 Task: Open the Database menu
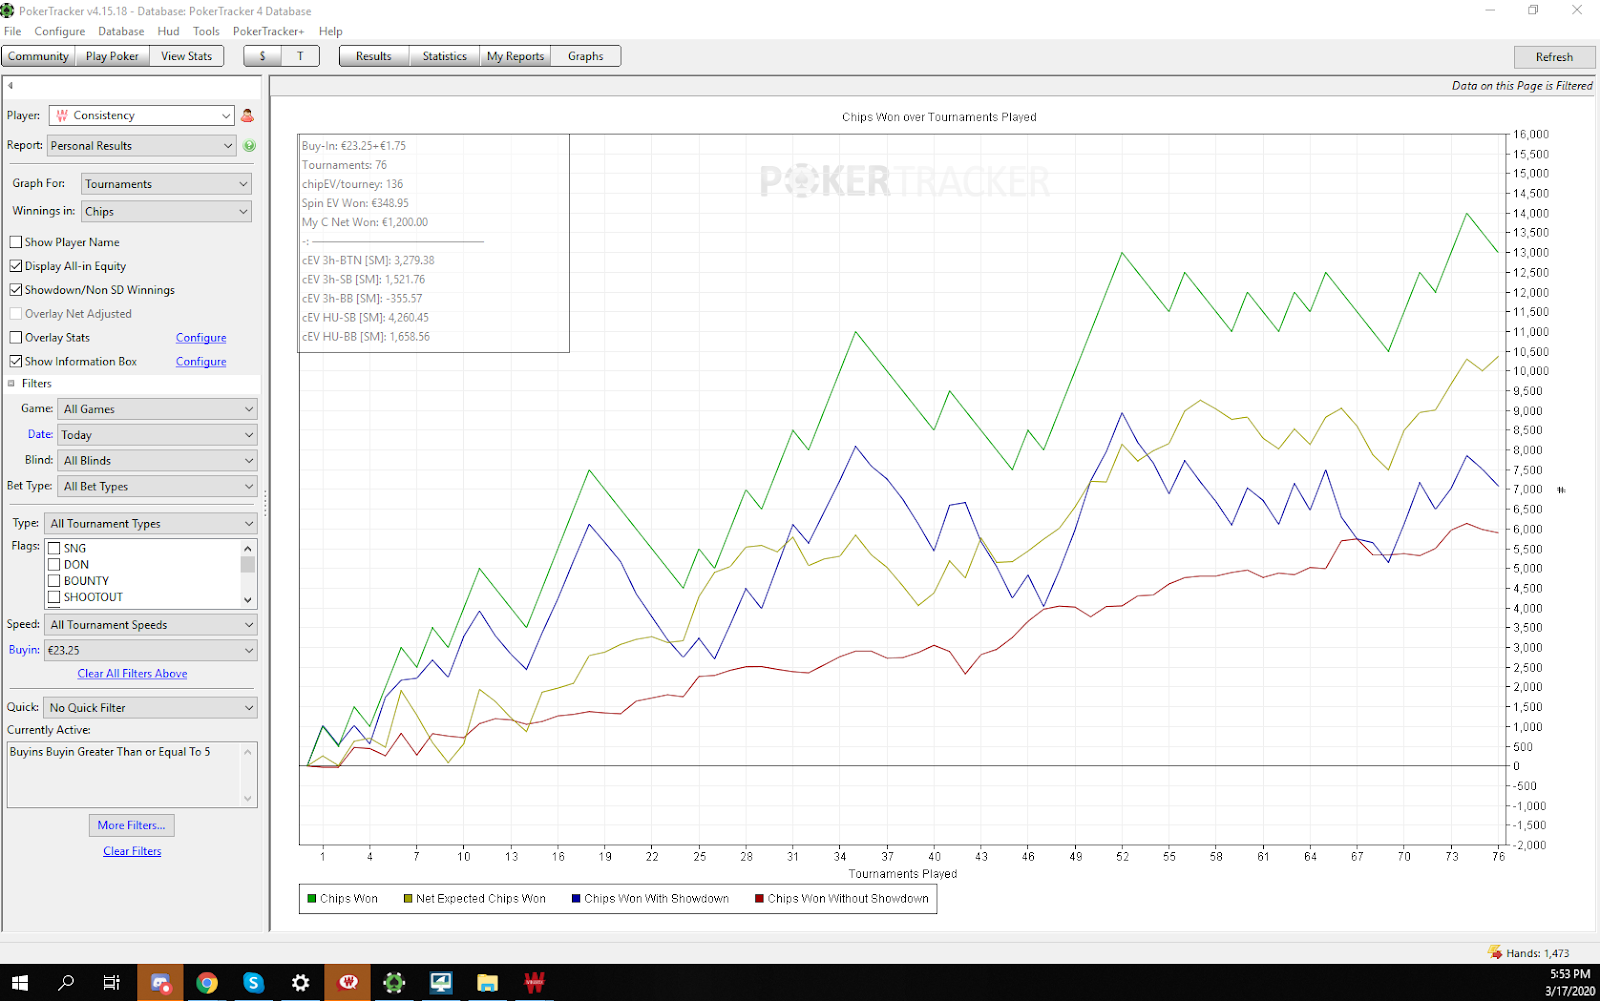tap(121, 31)
